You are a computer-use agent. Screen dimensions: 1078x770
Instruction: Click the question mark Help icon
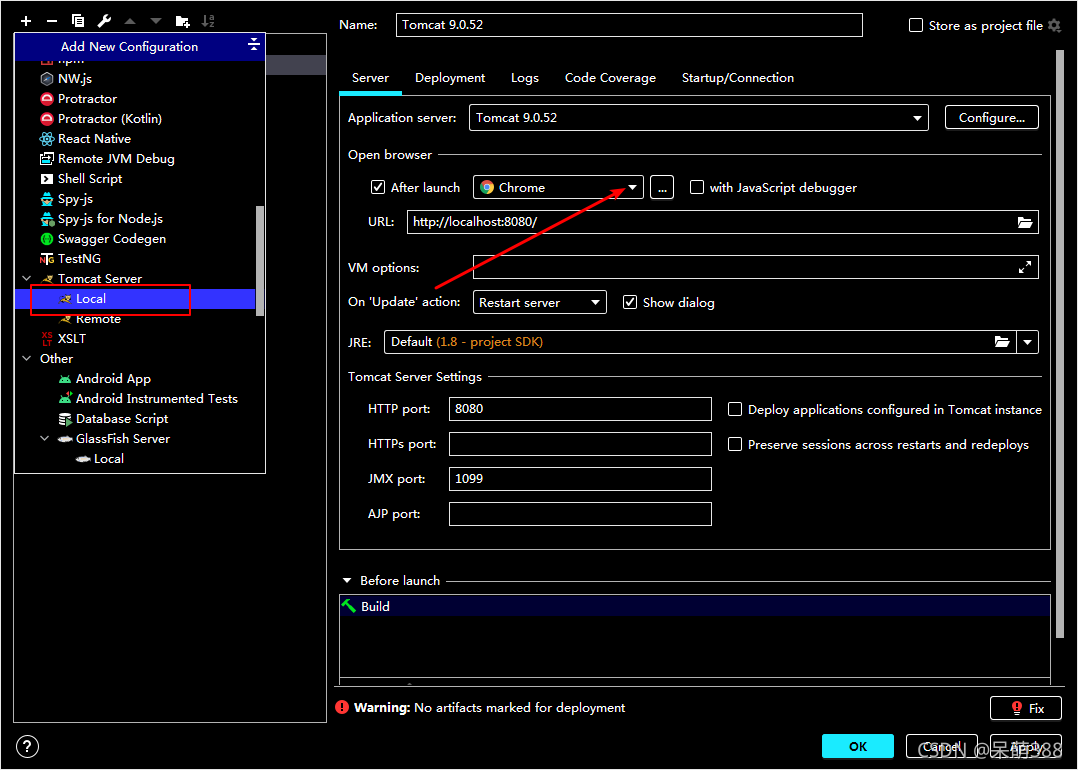tap(28, 746)
